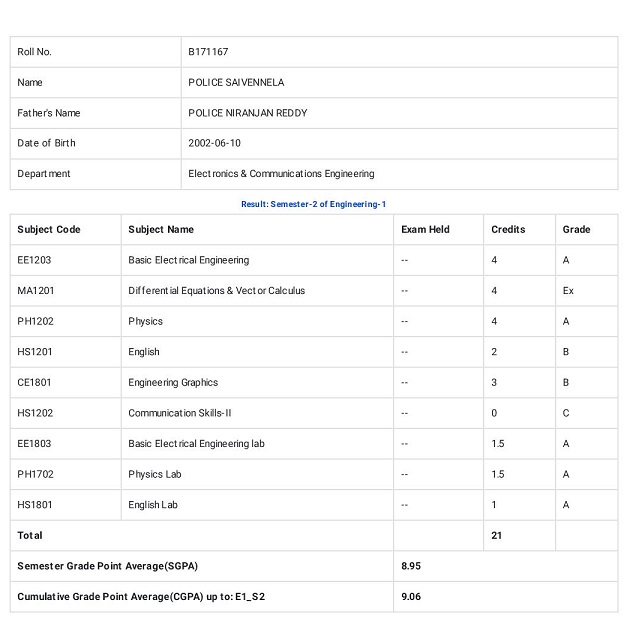Click the Grade column header
627x626 pixels.
[x=576, y=230]
